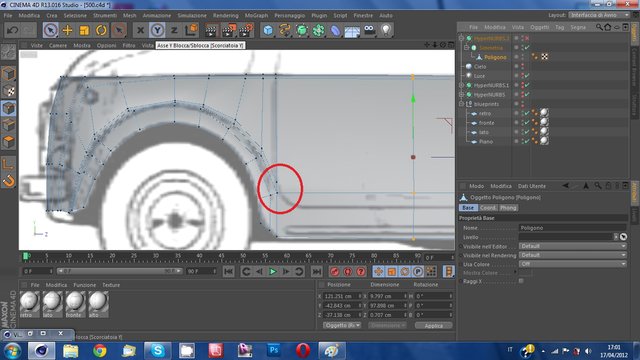640x360 pixels.
Task: Click the Render View clapperboard icon
Action: coord(211,30)
